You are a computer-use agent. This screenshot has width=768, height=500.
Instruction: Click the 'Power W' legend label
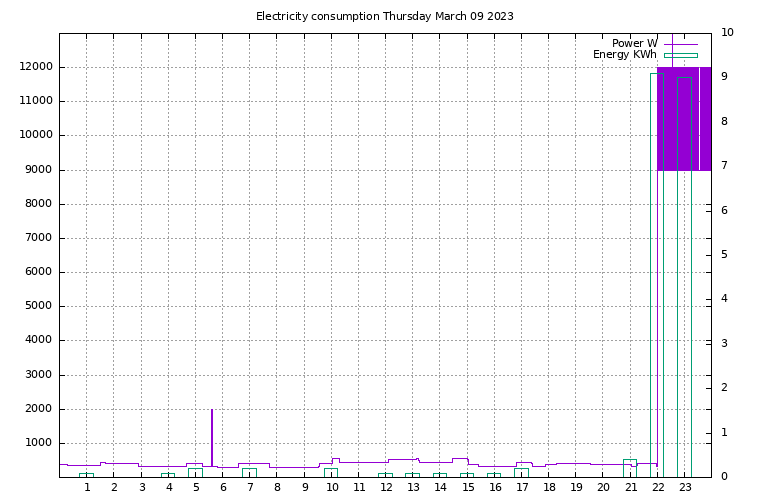634,44
